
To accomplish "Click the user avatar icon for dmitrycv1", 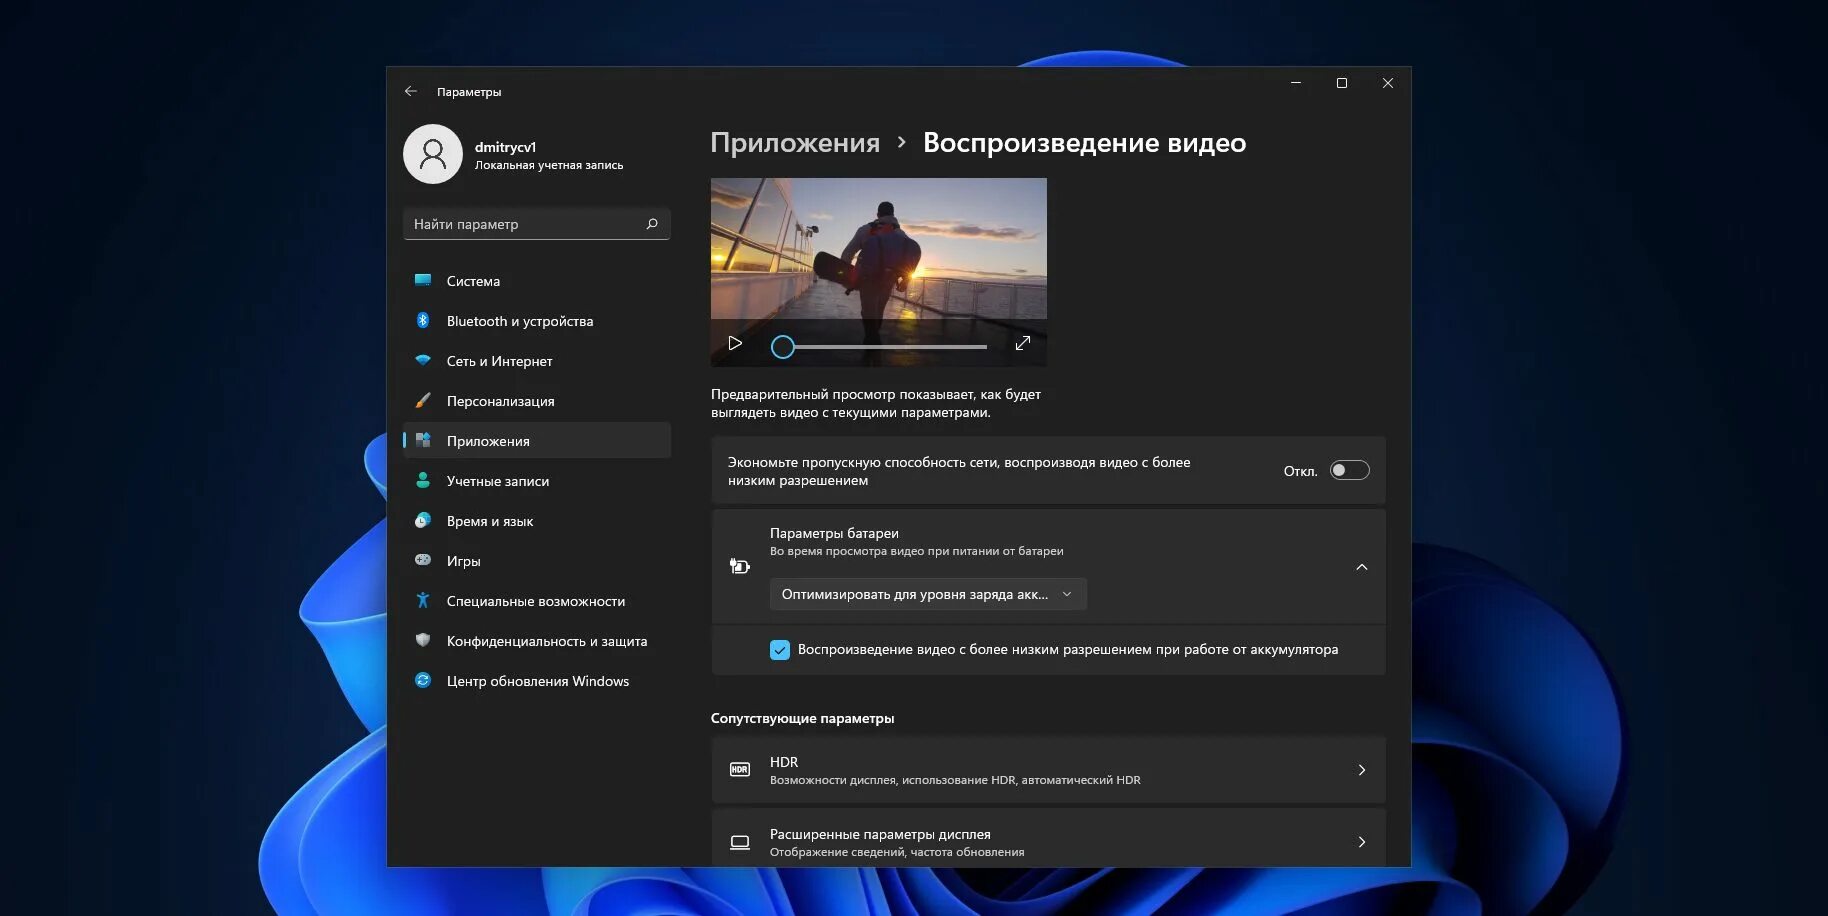I will pyautogui.click(x=433, y=154).
